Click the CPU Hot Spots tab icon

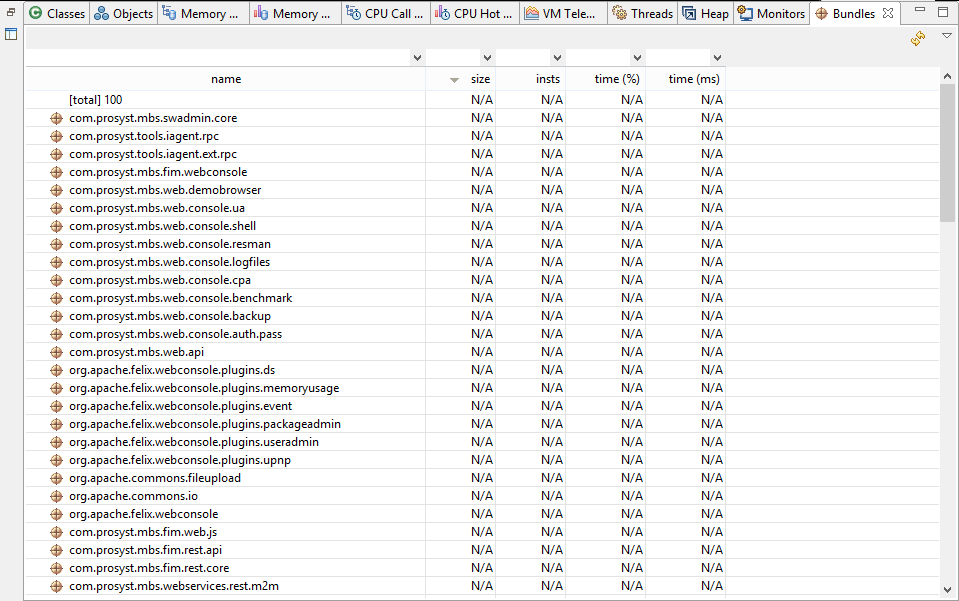[x=443, y=14]
